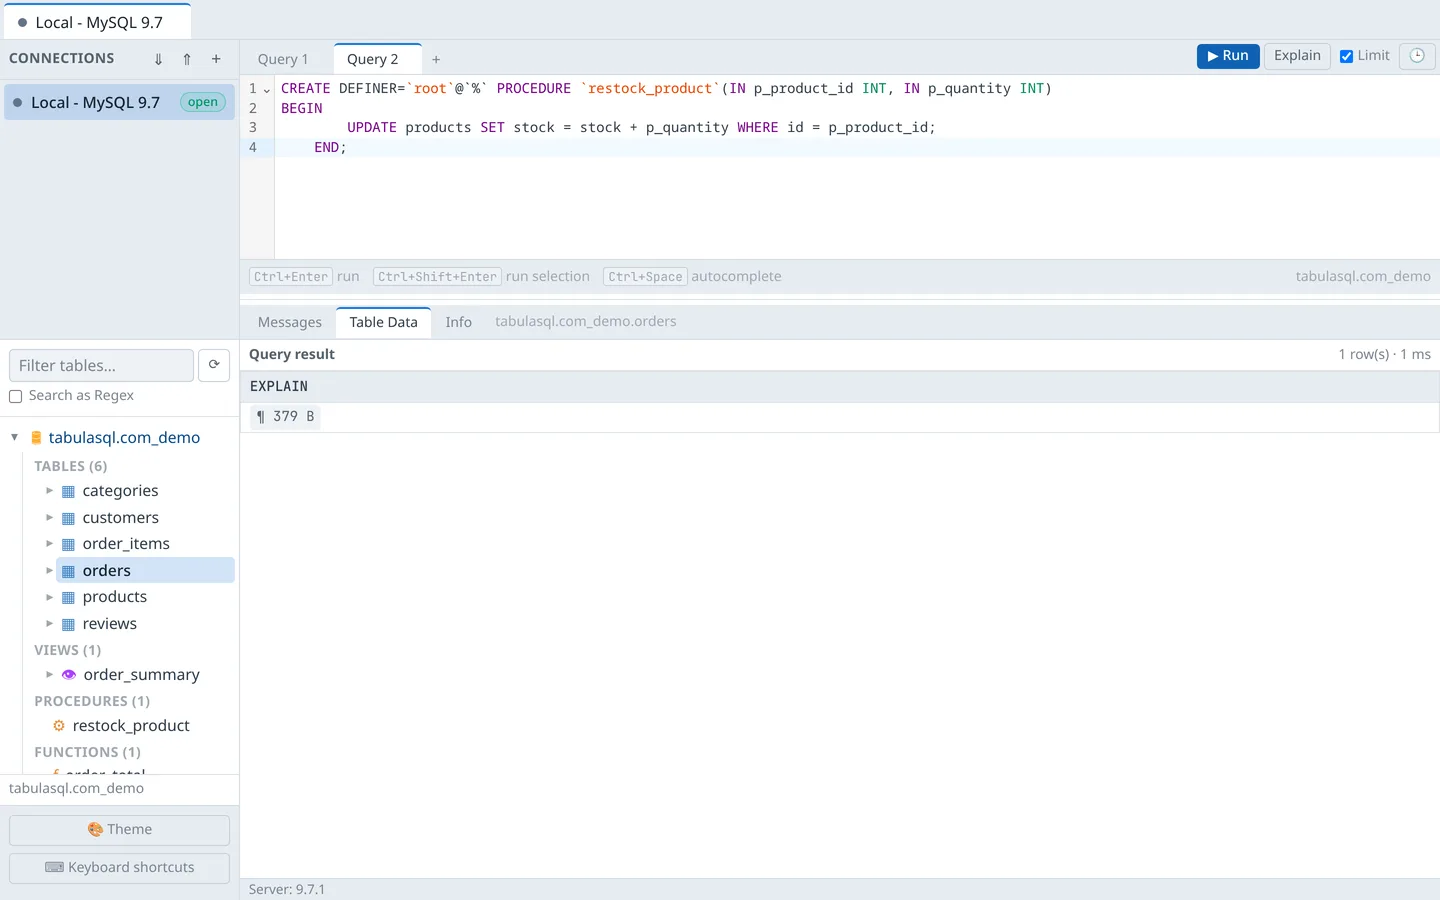The width and height of the screenshot is (1440, 900).
Task: Click the order_summary view eye icon
Action: (69, 675)
